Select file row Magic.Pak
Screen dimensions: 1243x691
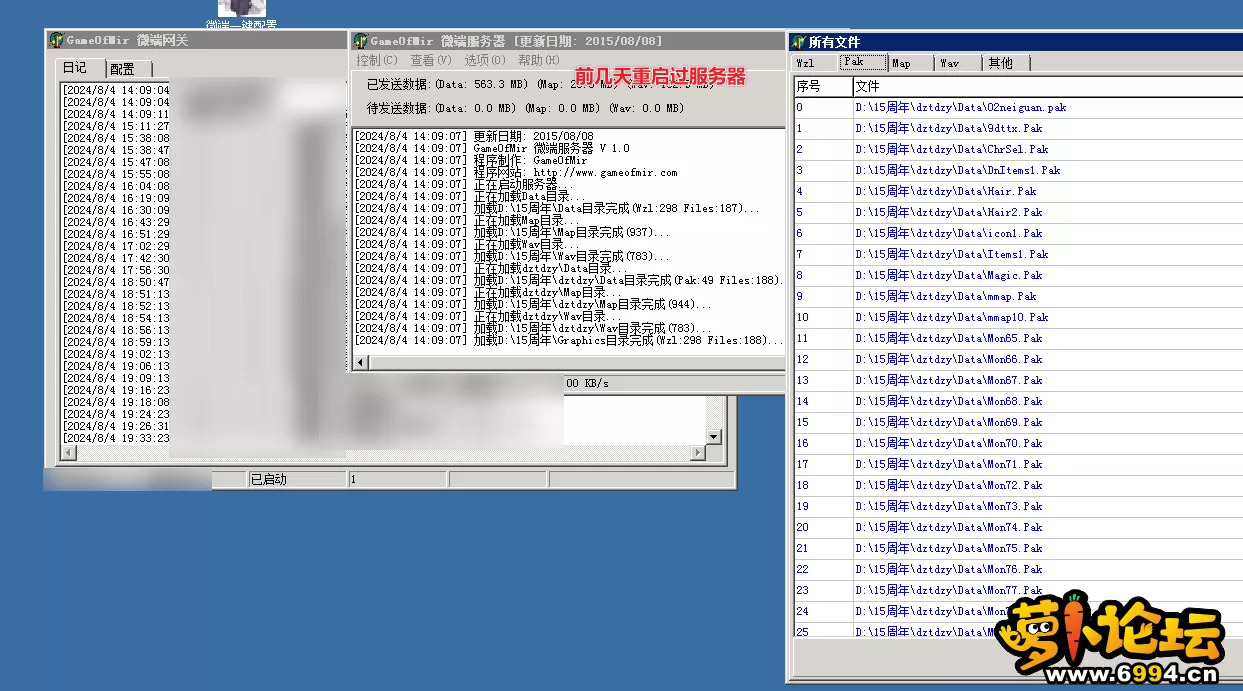coord(1018,275)
